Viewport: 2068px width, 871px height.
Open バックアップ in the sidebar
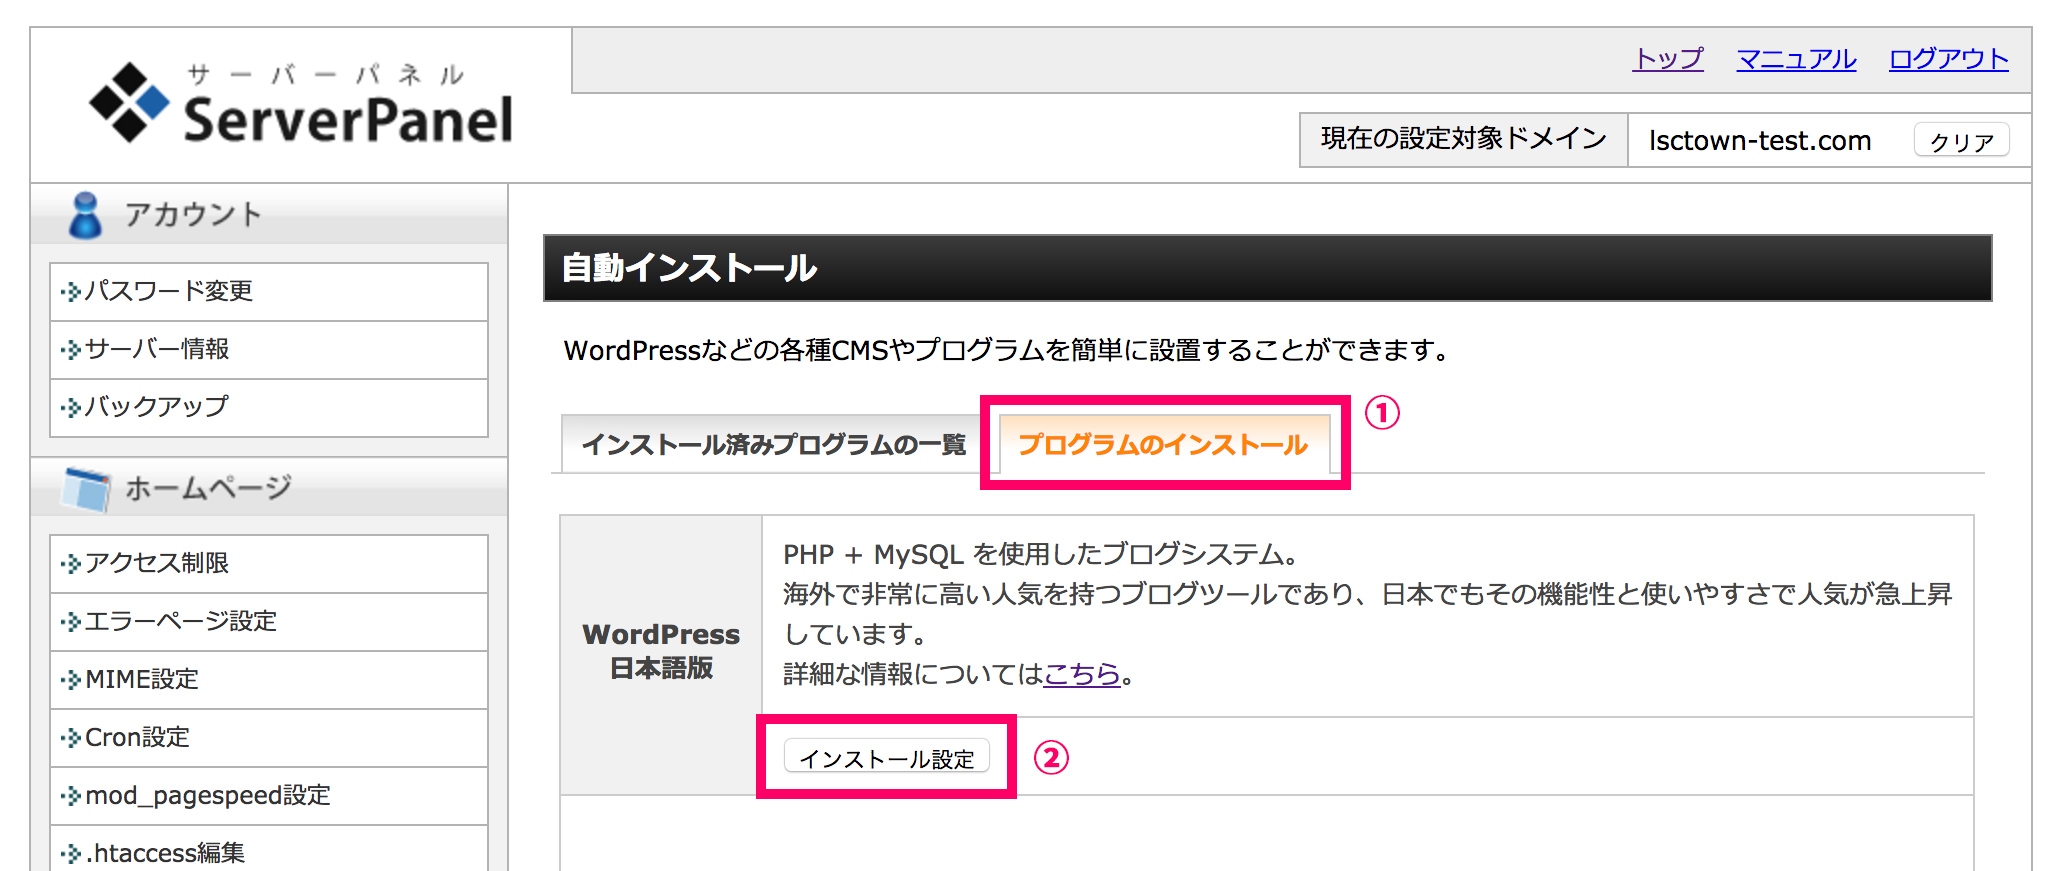coord(157,407)
